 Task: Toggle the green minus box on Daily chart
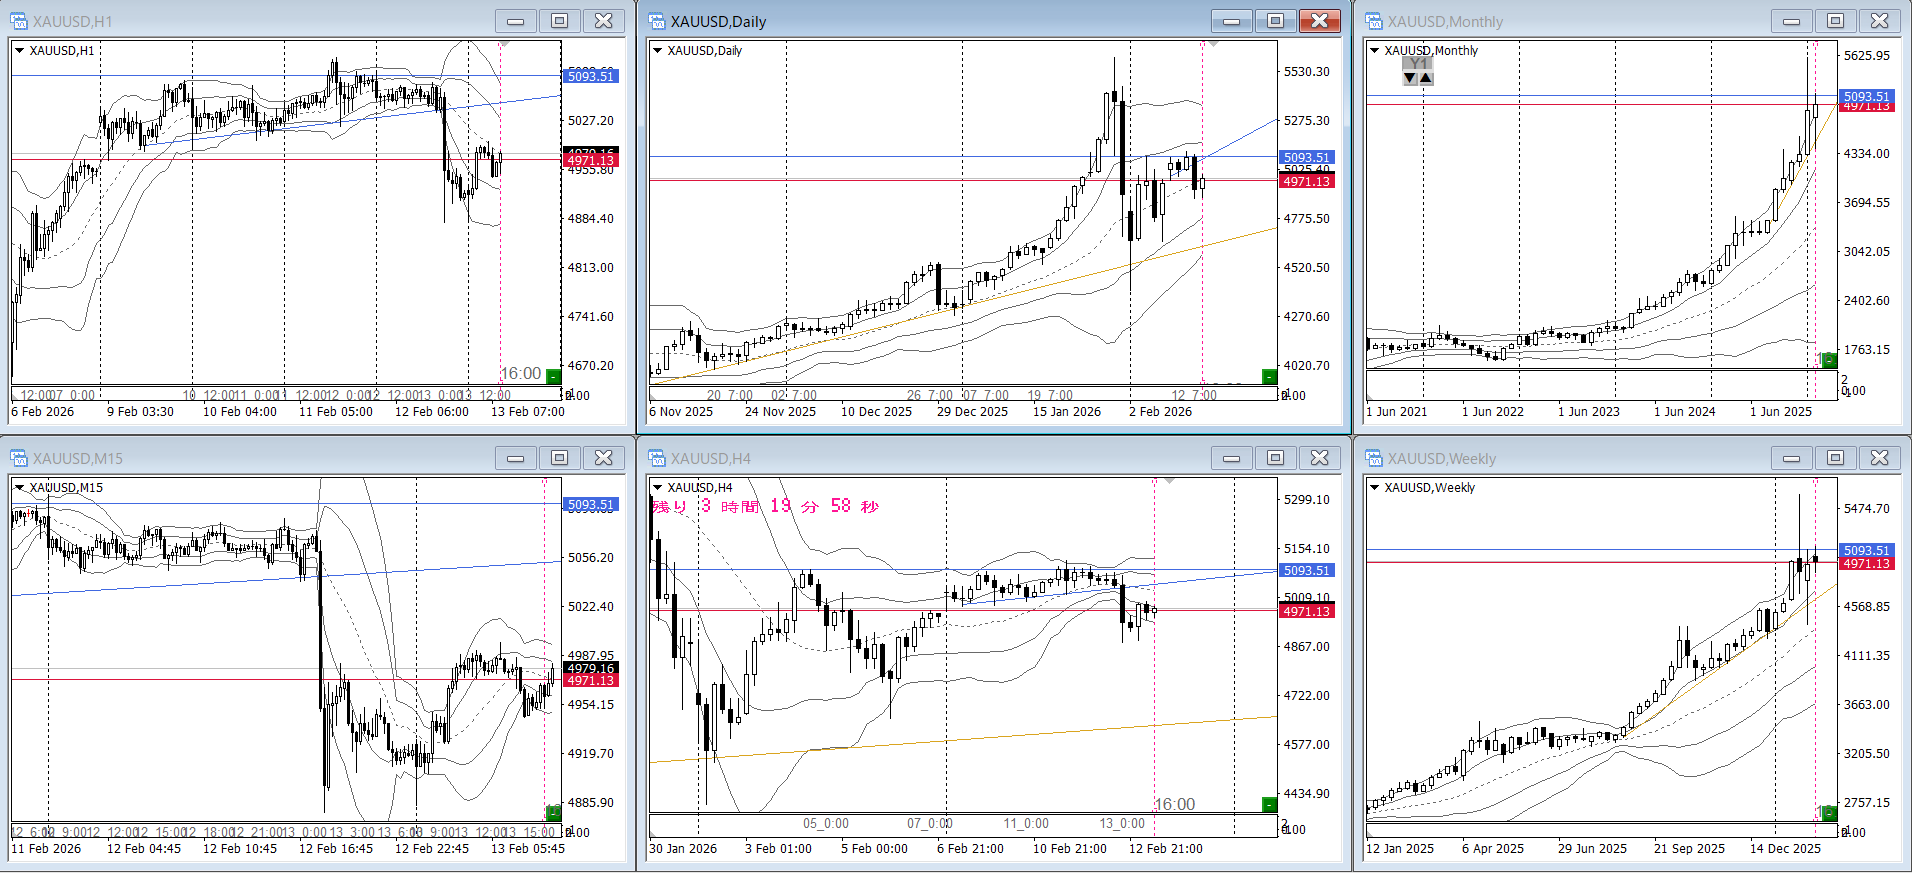point(1269,376)
